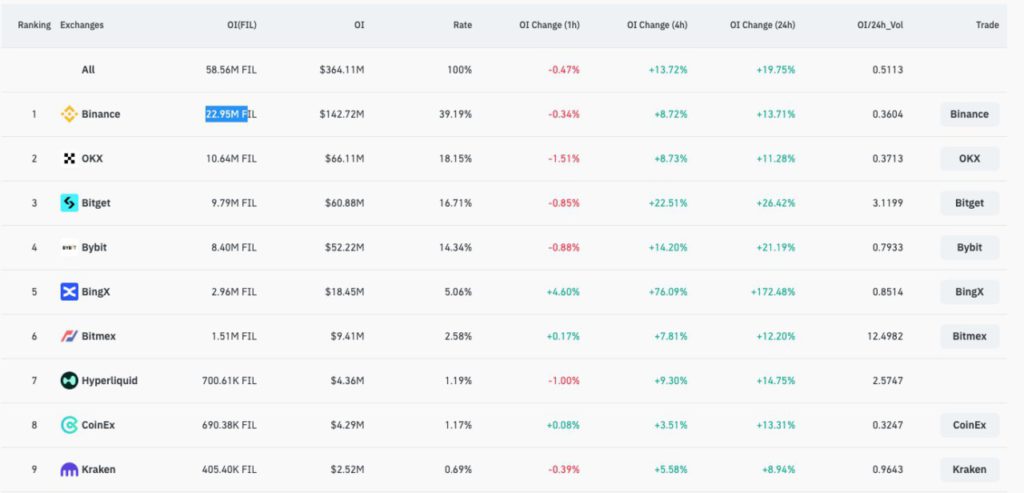Viewport: 1024px width, 493px height.
Task: Click the Hyperliquid exchange logo icon
Action: click(69, 380)
